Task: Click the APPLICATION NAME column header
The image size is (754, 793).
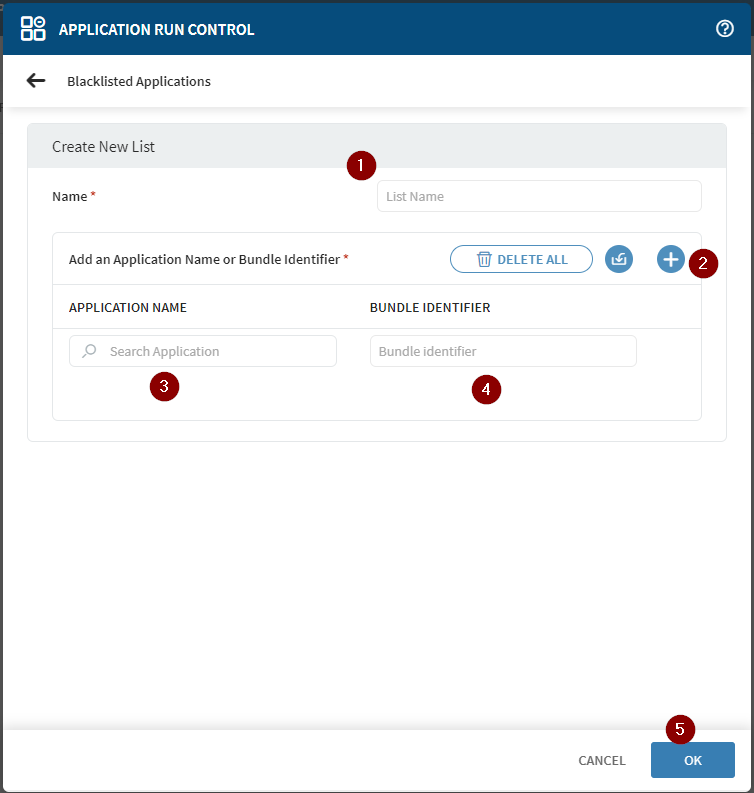Action: tap(128, 307)
